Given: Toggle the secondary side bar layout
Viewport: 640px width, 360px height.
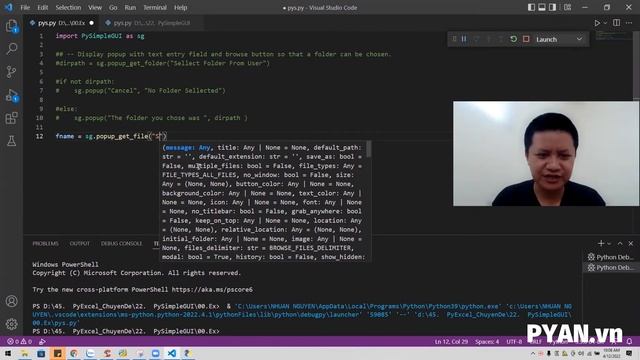Looking at the screenshot, I should coord(552,7).
